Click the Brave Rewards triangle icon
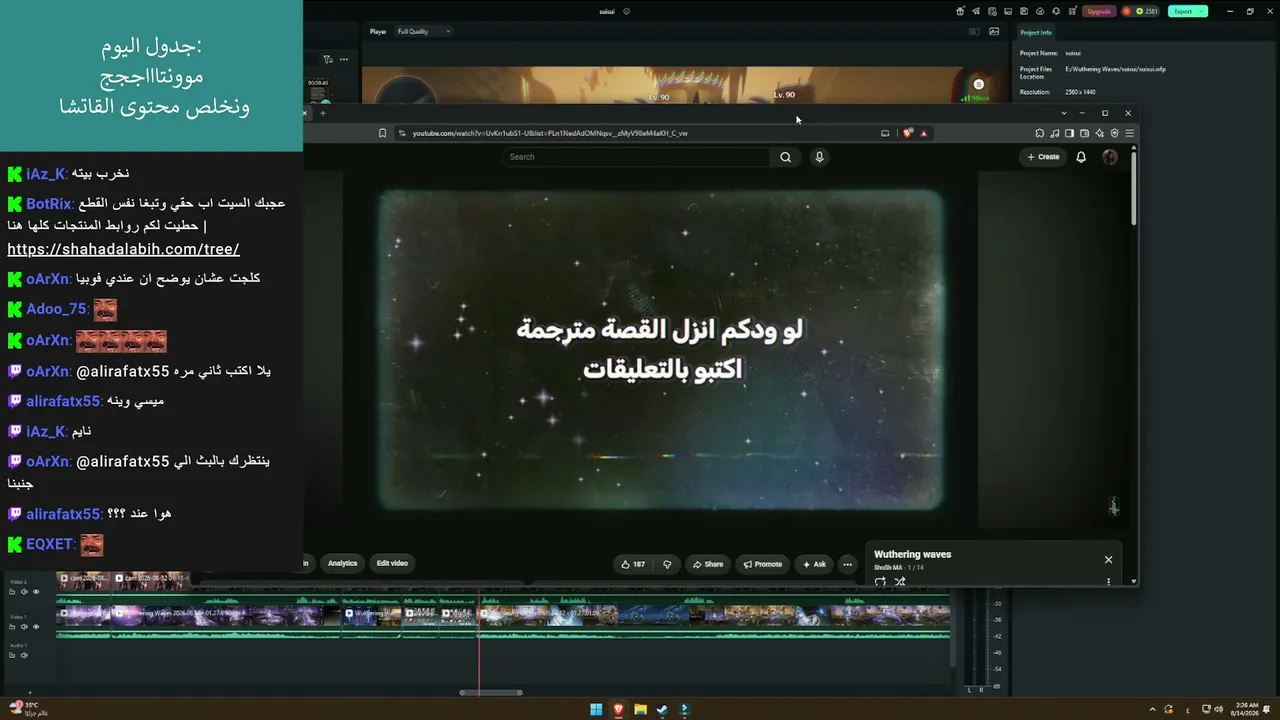Image resolution: width=1280 pixels, height=720 pixels. click(x=924, y=133)
